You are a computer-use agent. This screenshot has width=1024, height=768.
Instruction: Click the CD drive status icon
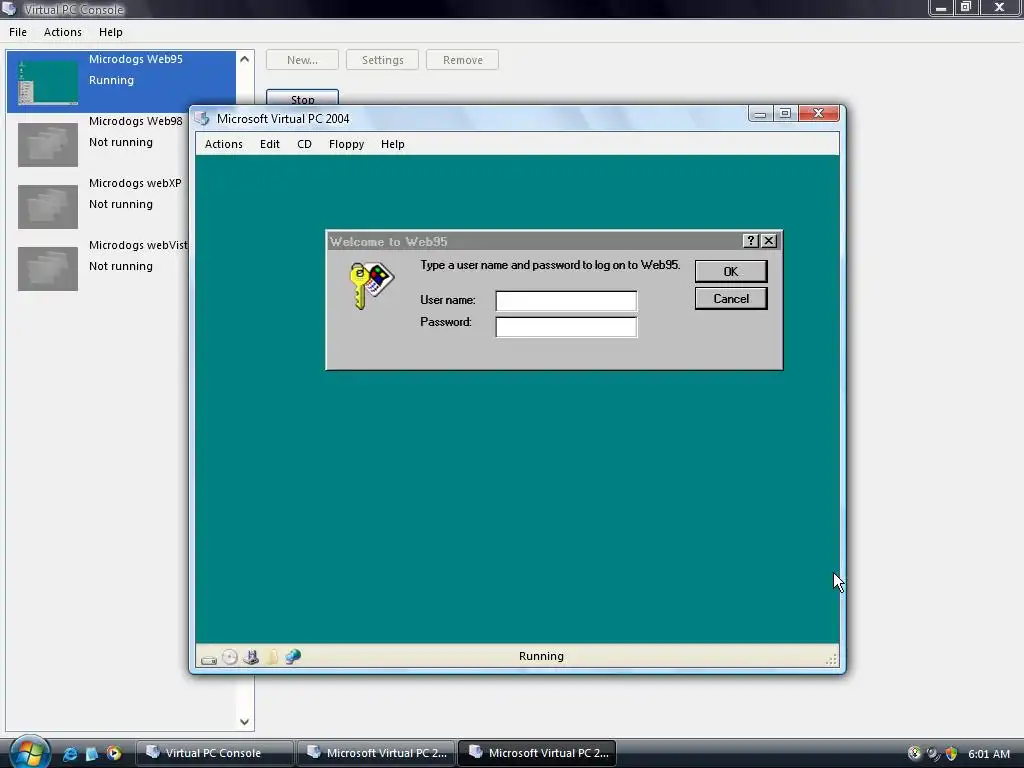230,657
